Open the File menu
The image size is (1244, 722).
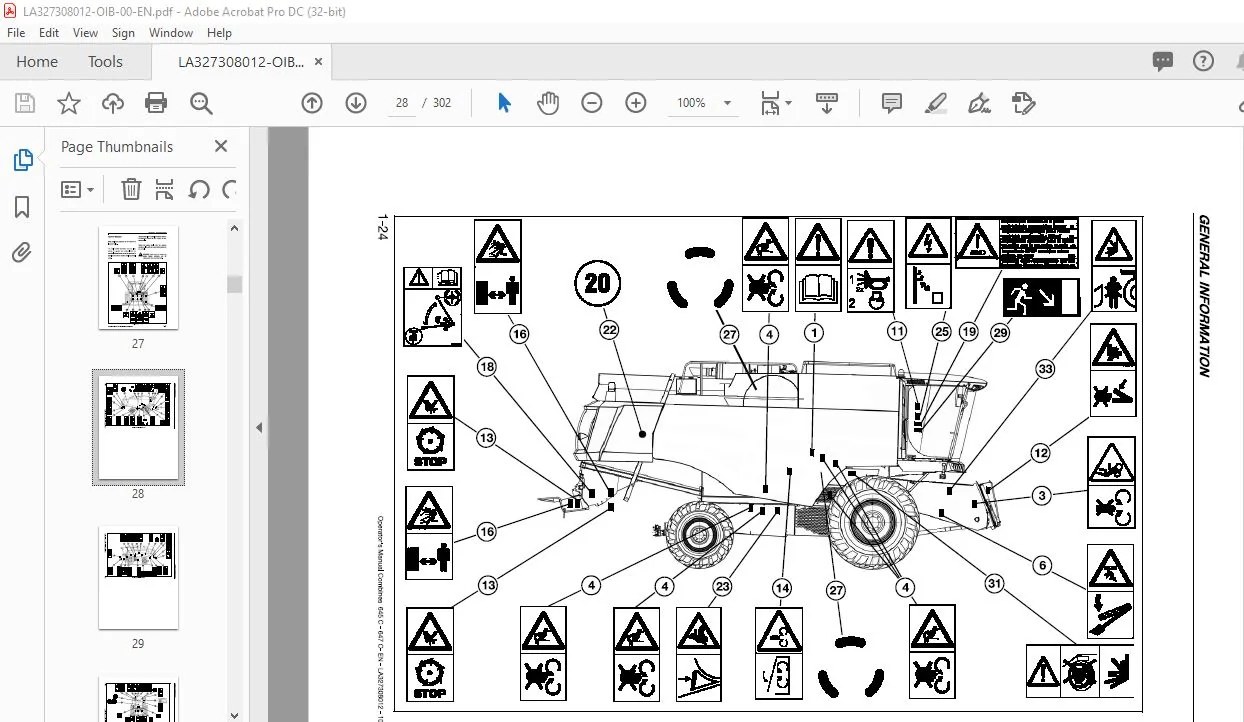tap(17, 33)
